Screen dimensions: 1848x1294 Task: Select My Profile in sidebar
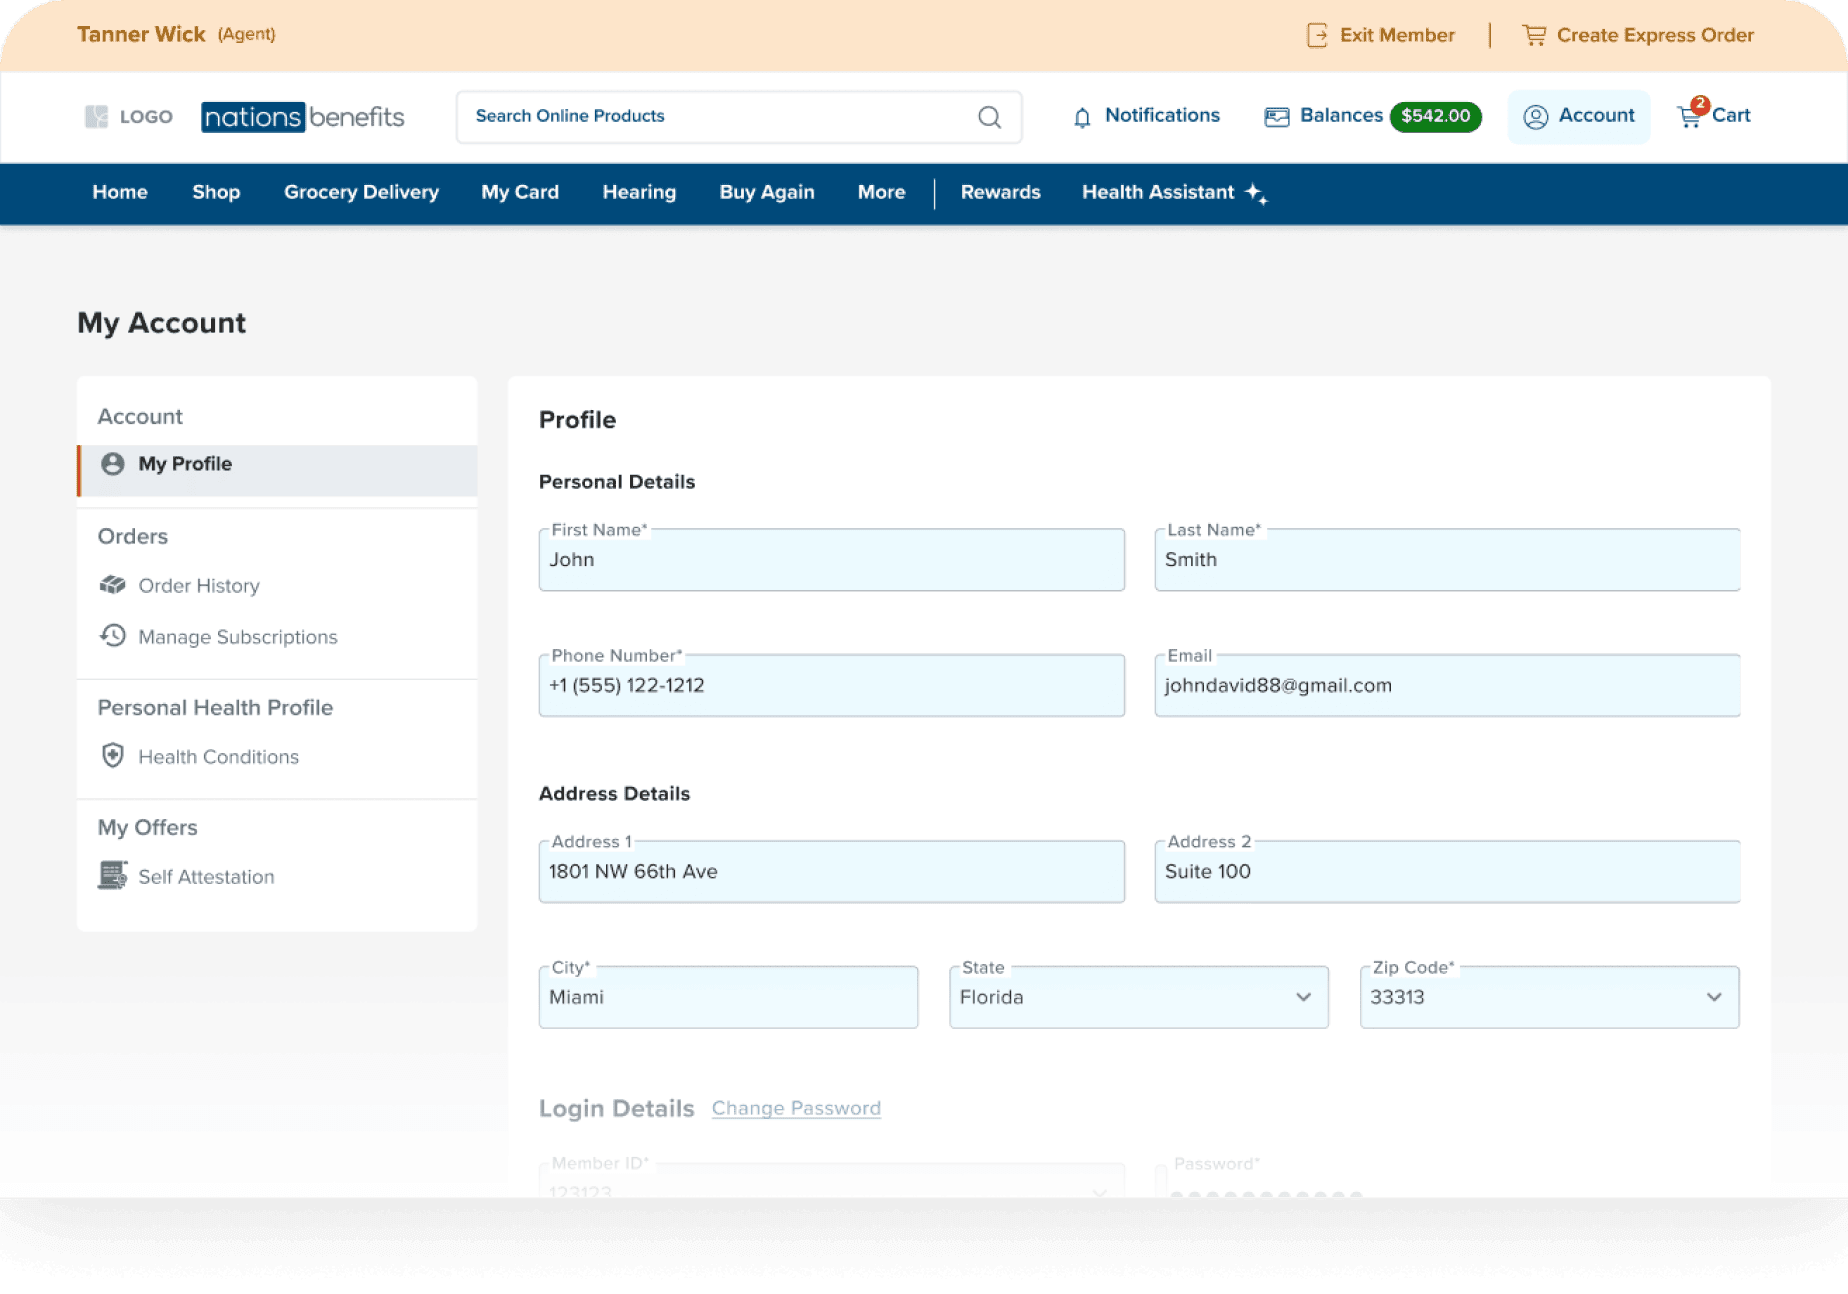tap(185, 464)
